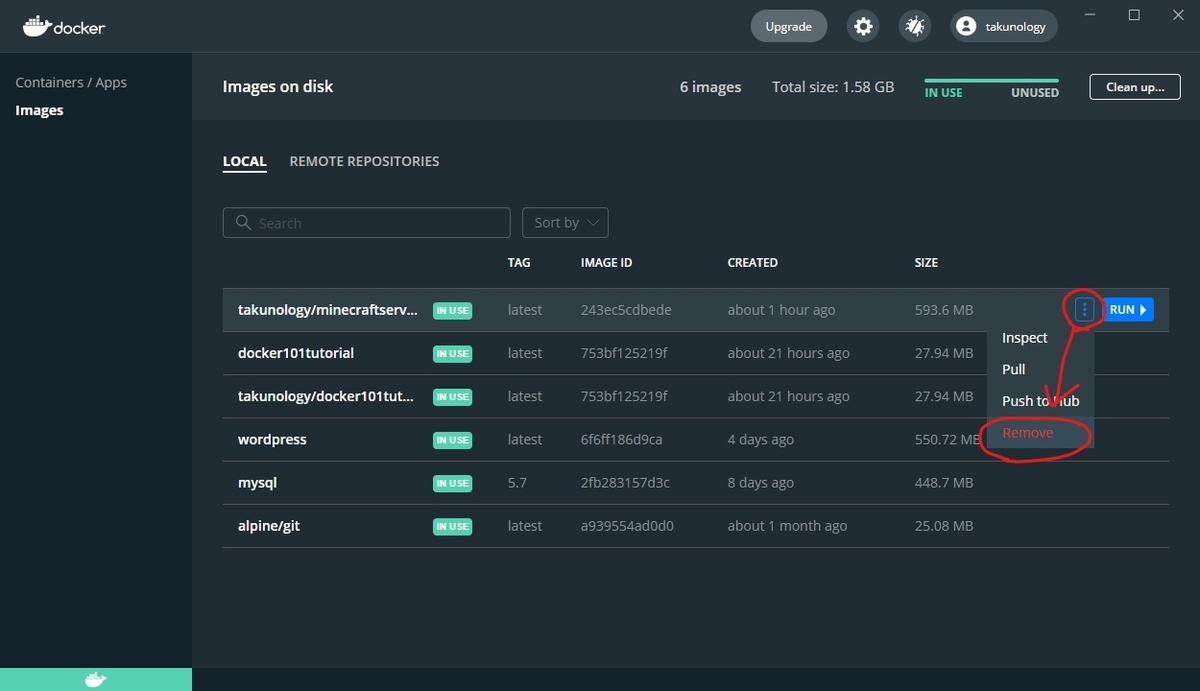Open Containers / Apps in sidebar

tap(71, 82)
